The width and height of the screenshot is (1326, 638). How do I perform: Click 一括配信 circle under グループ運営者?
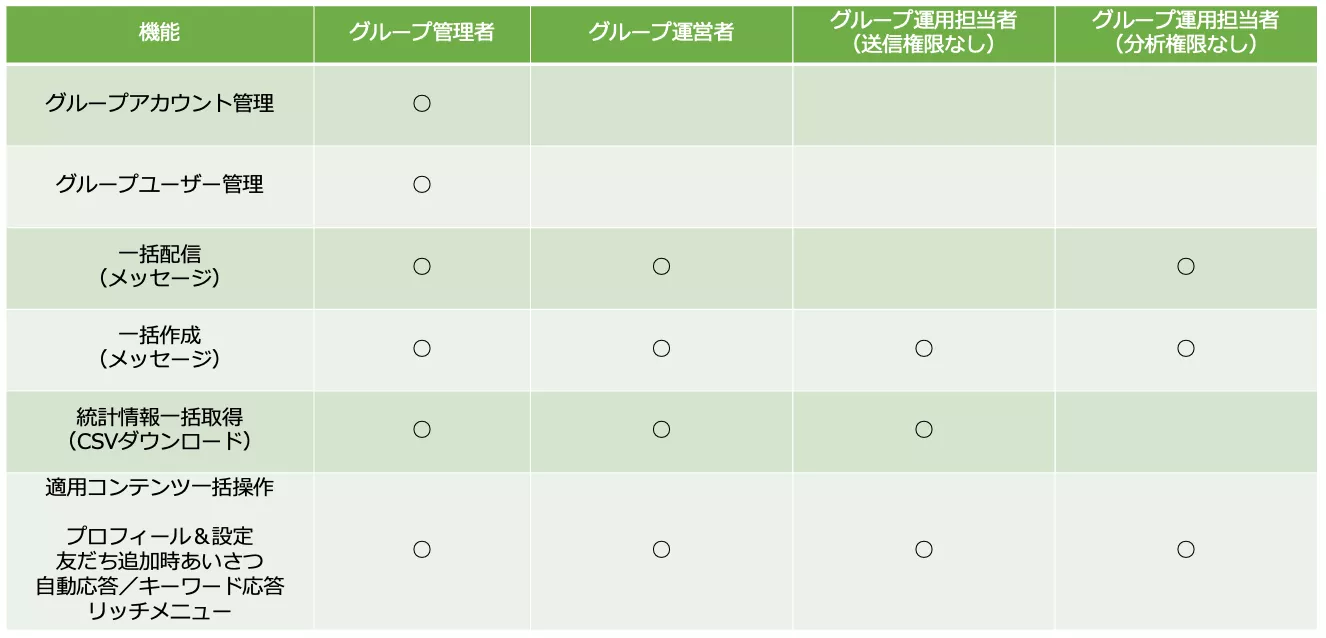click(x=661, y=267)
